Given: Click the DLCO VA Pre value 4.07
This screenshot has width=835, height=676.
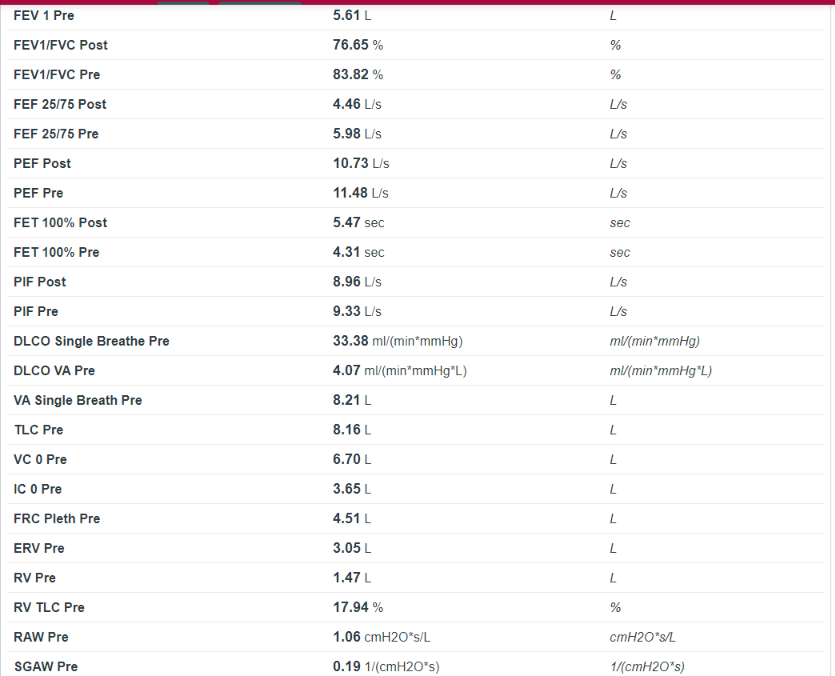Looking at the screenshot, I should click(347, 371).
